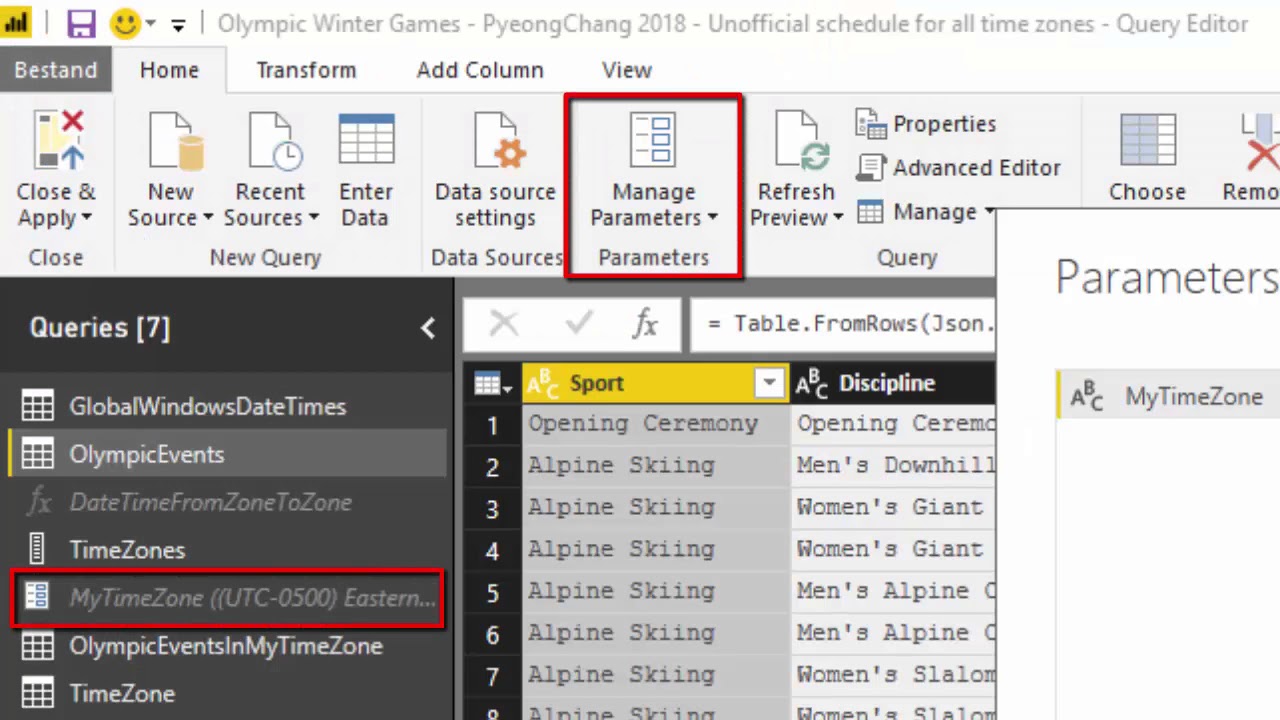The height and width of the screenshot is (720, 1280).
Task: Open the Advanced Editor
Action: pyautogui.click(x=959, y=167)
